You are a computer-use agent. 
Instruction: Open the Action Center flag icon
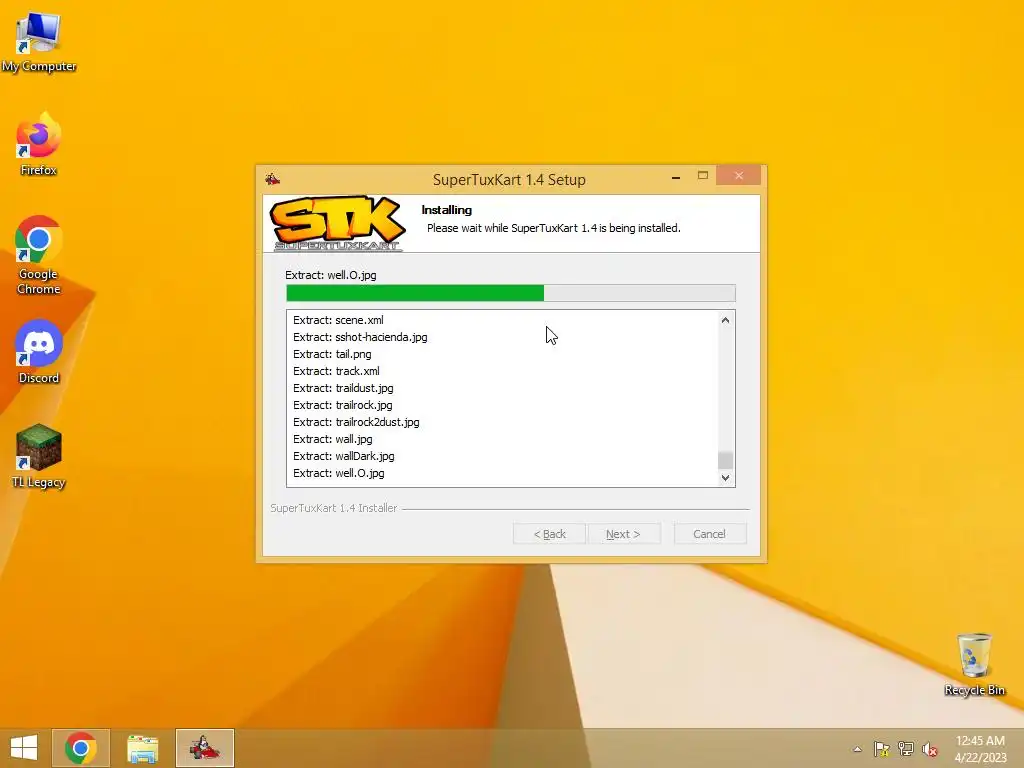[x=882, y=749]
